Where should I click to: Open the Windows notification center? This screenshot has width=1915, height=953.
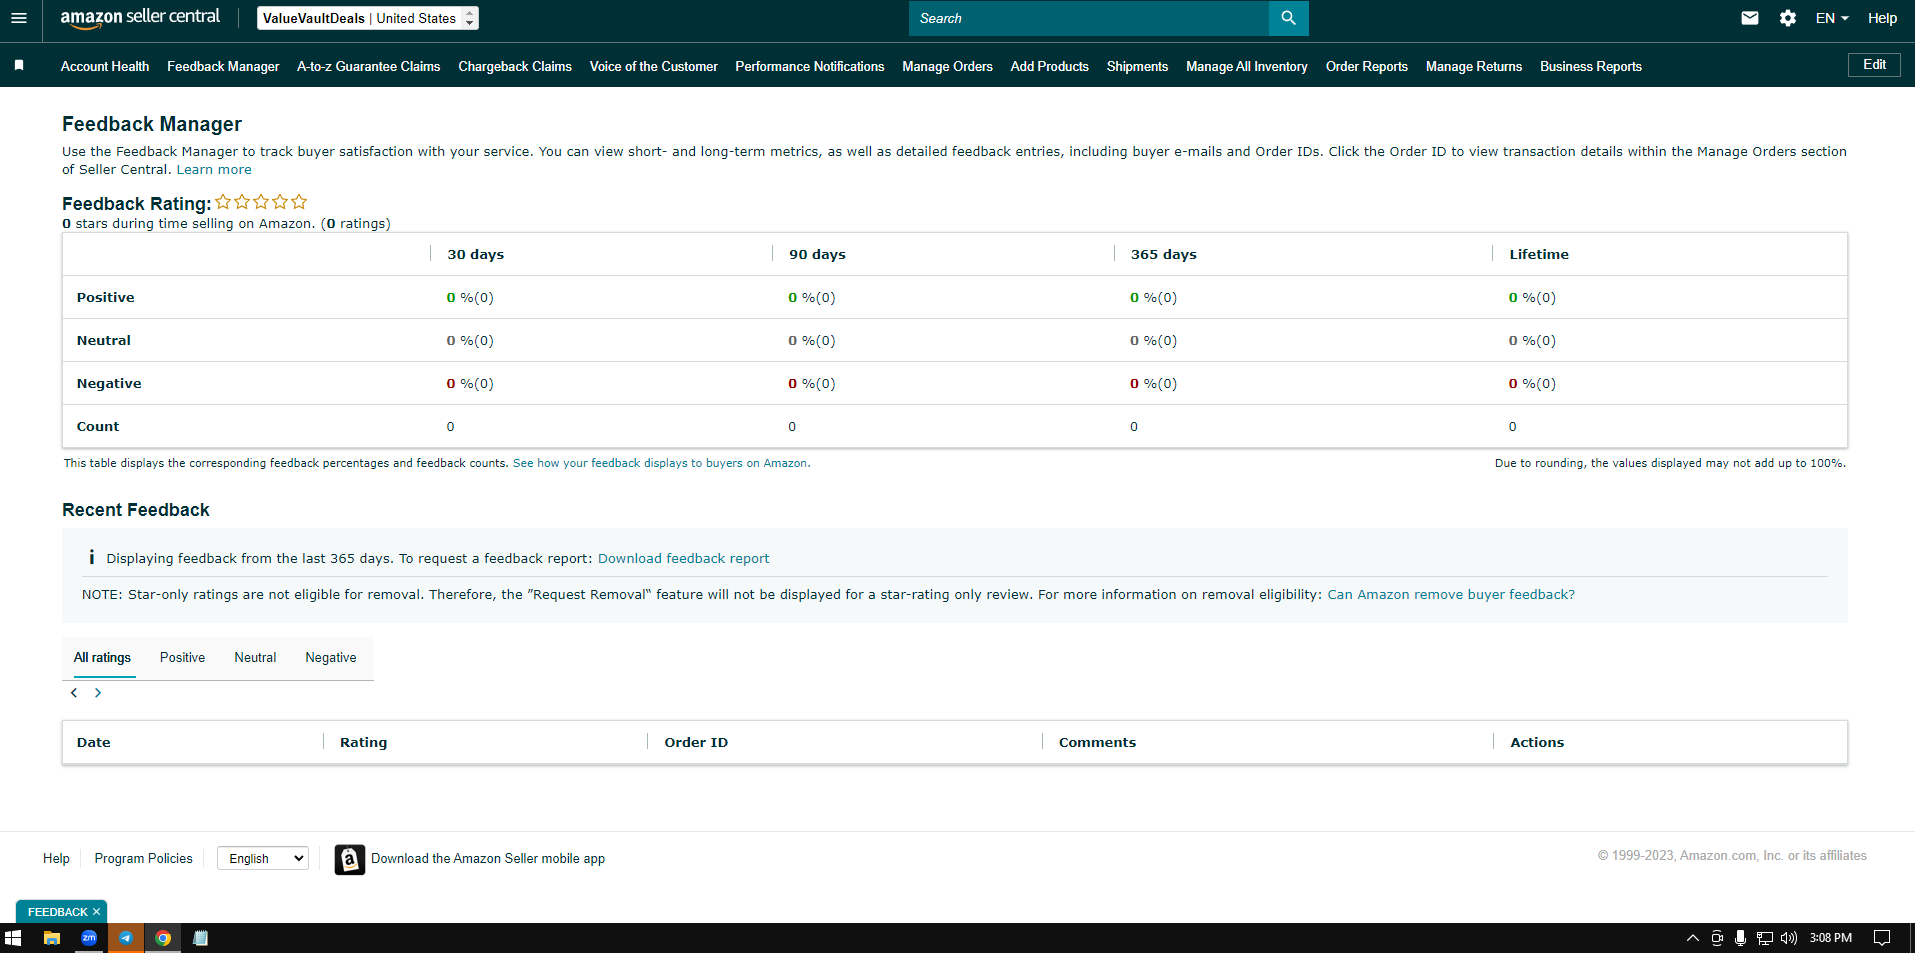(x=1882, y=938)
